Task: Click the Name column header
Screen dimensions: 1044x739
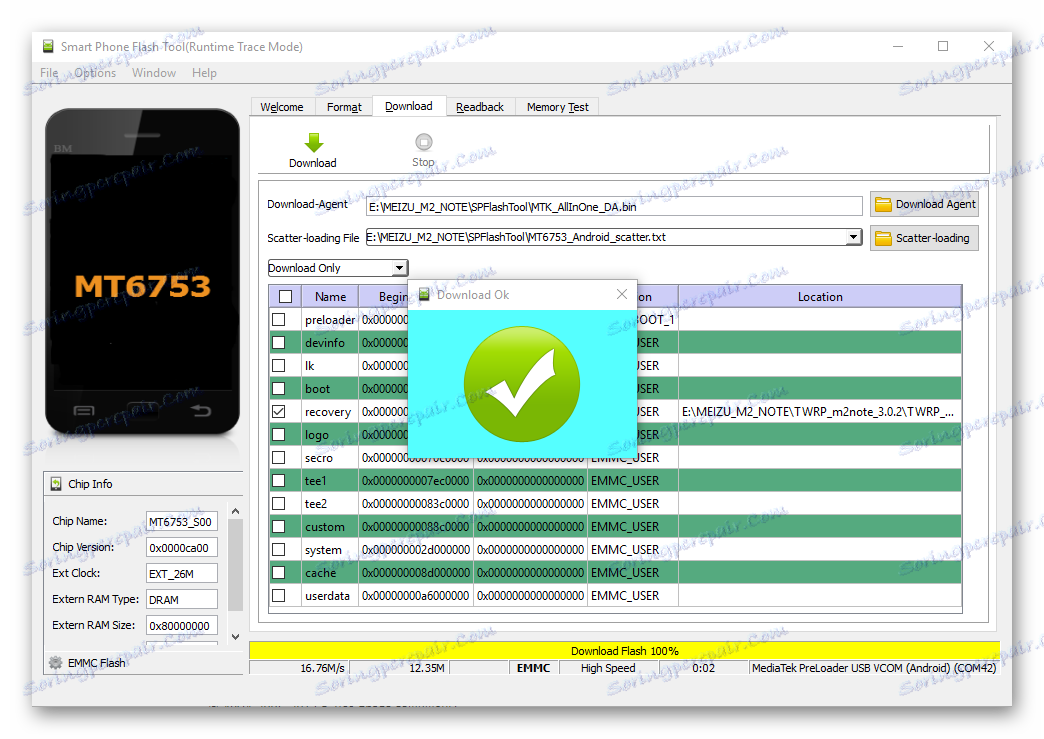Action: [330, 296]
